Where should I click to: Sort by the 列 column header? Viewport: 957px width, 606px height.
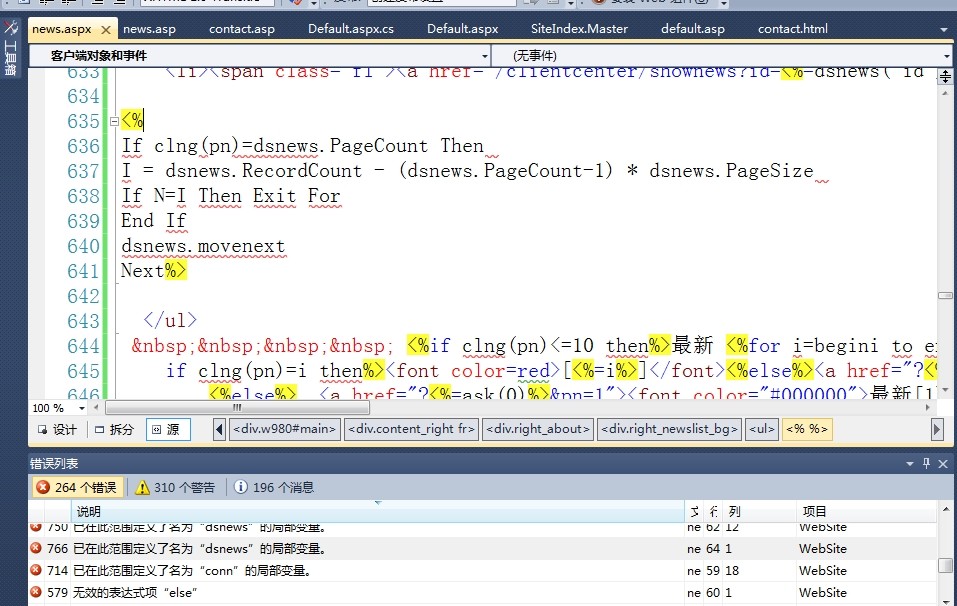[758, 511]
